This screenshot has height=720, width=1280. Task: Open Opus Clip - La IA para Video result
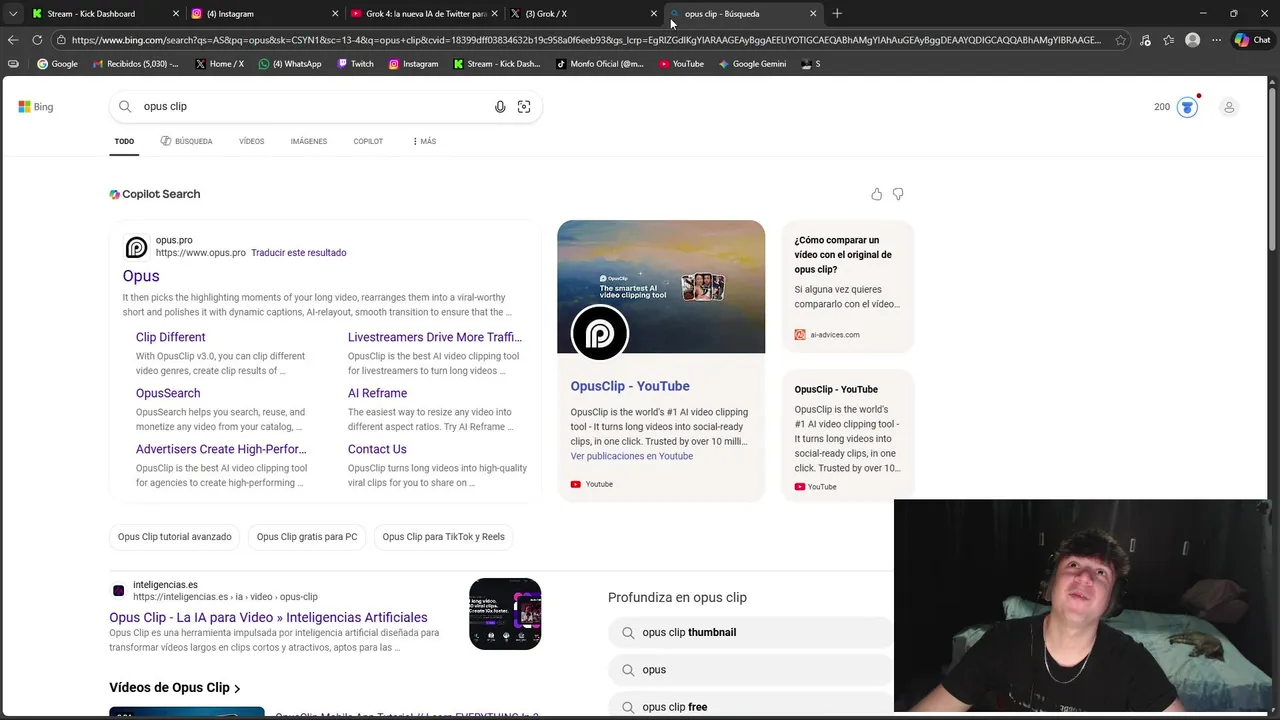[268, 617]
